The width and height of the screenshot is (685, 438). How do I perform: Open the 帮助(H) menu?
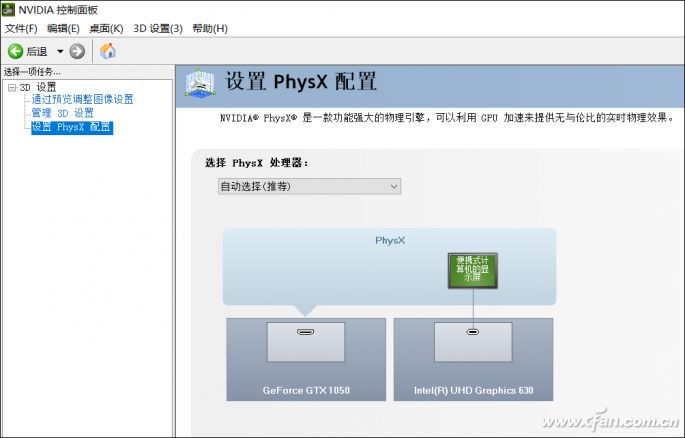pyautogui.click(x=210, y=28)
